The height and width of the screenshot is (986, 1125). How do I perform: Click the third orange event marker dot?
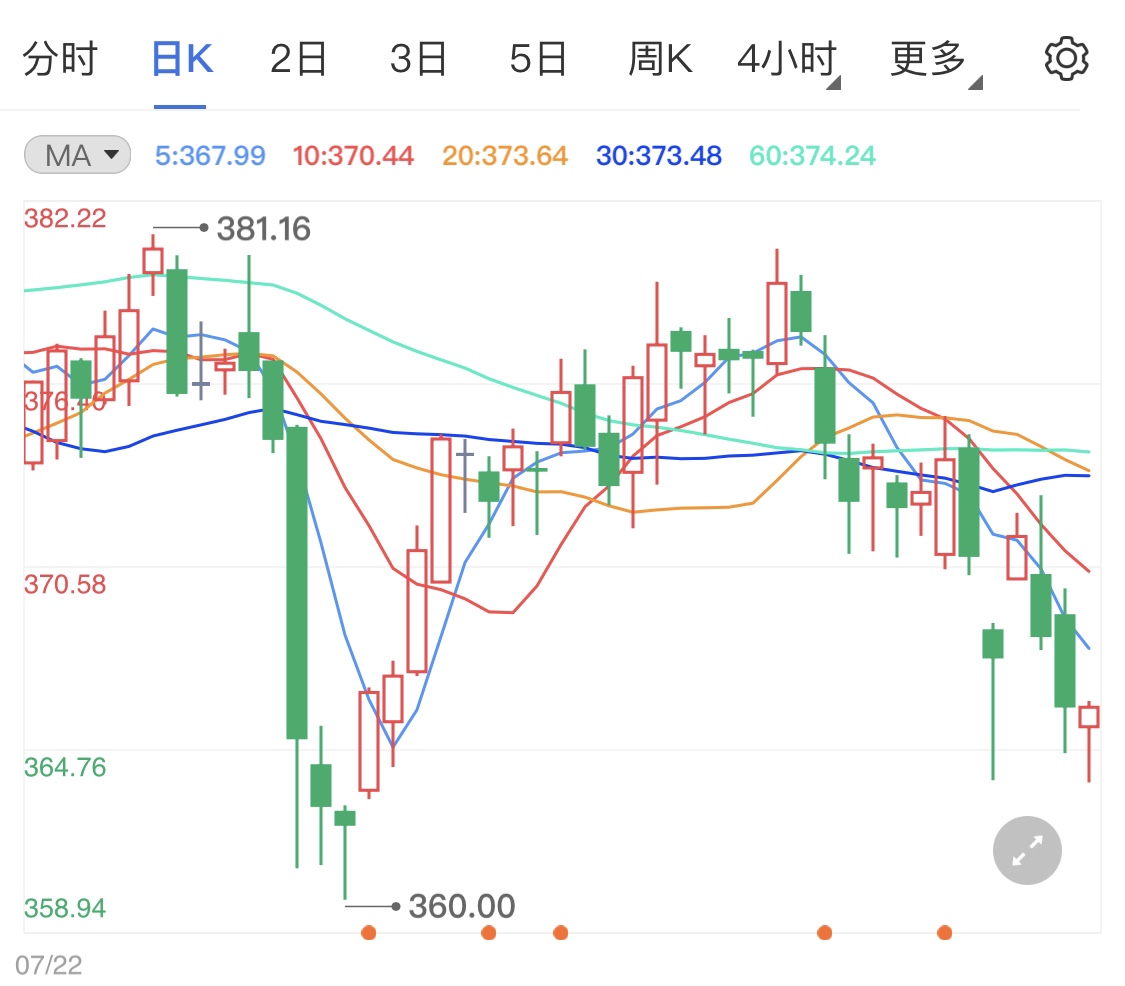[x=561, y=933]
